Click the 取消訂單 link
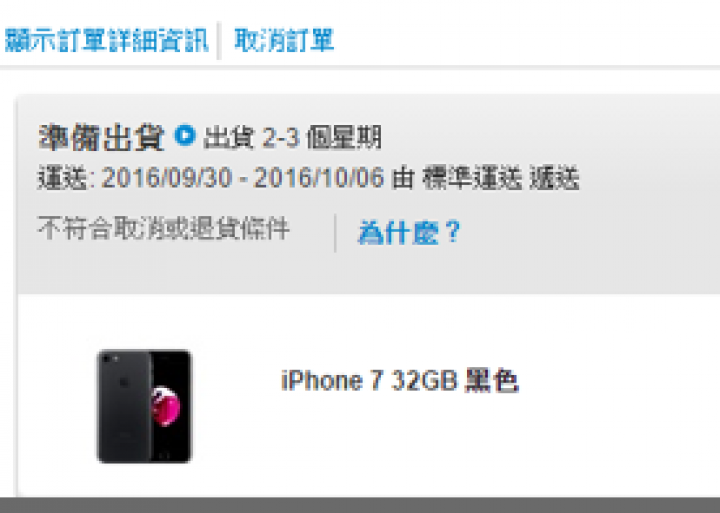Screen dimensions: 720x513 point(284,40)
